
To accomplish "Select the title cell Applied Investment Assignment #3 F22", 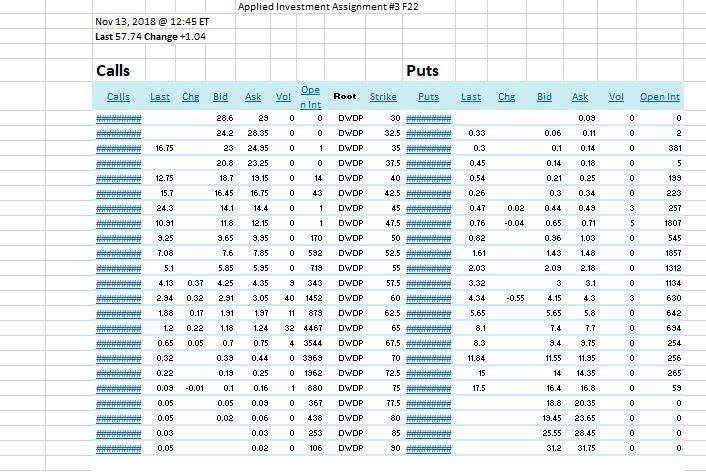I will pyautogui.click(x=328, y=7).
